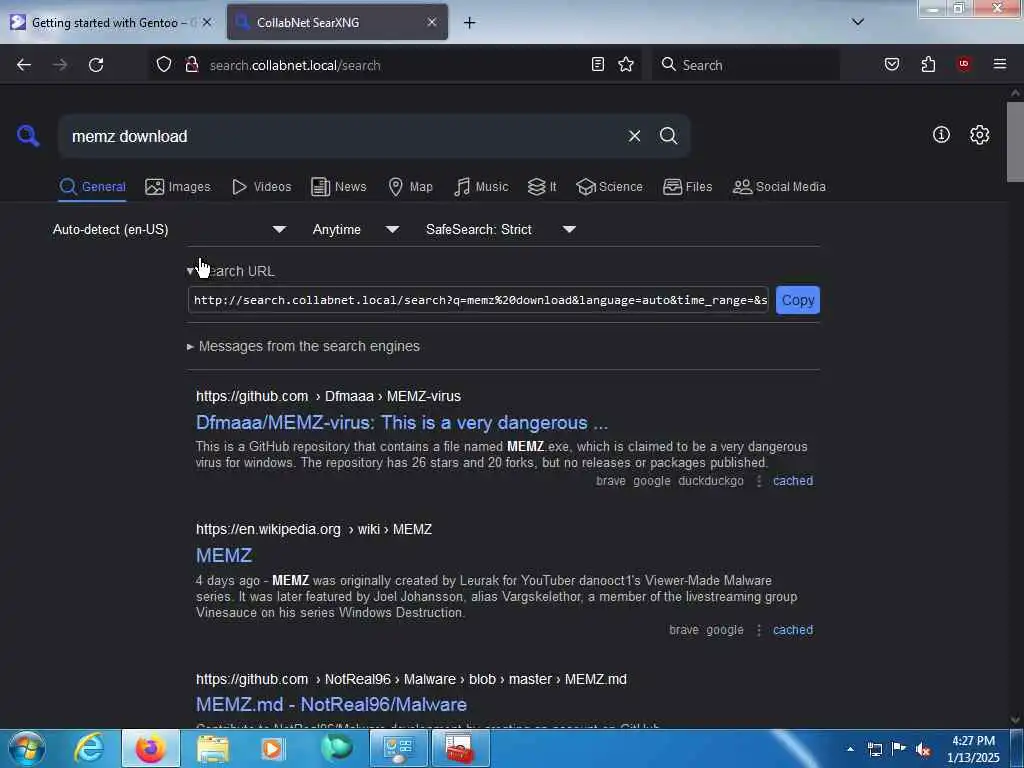1024x768 pixels.
Task: Open cached version of Dfmaaa/MEMZ-virus result
Action: 793,481
